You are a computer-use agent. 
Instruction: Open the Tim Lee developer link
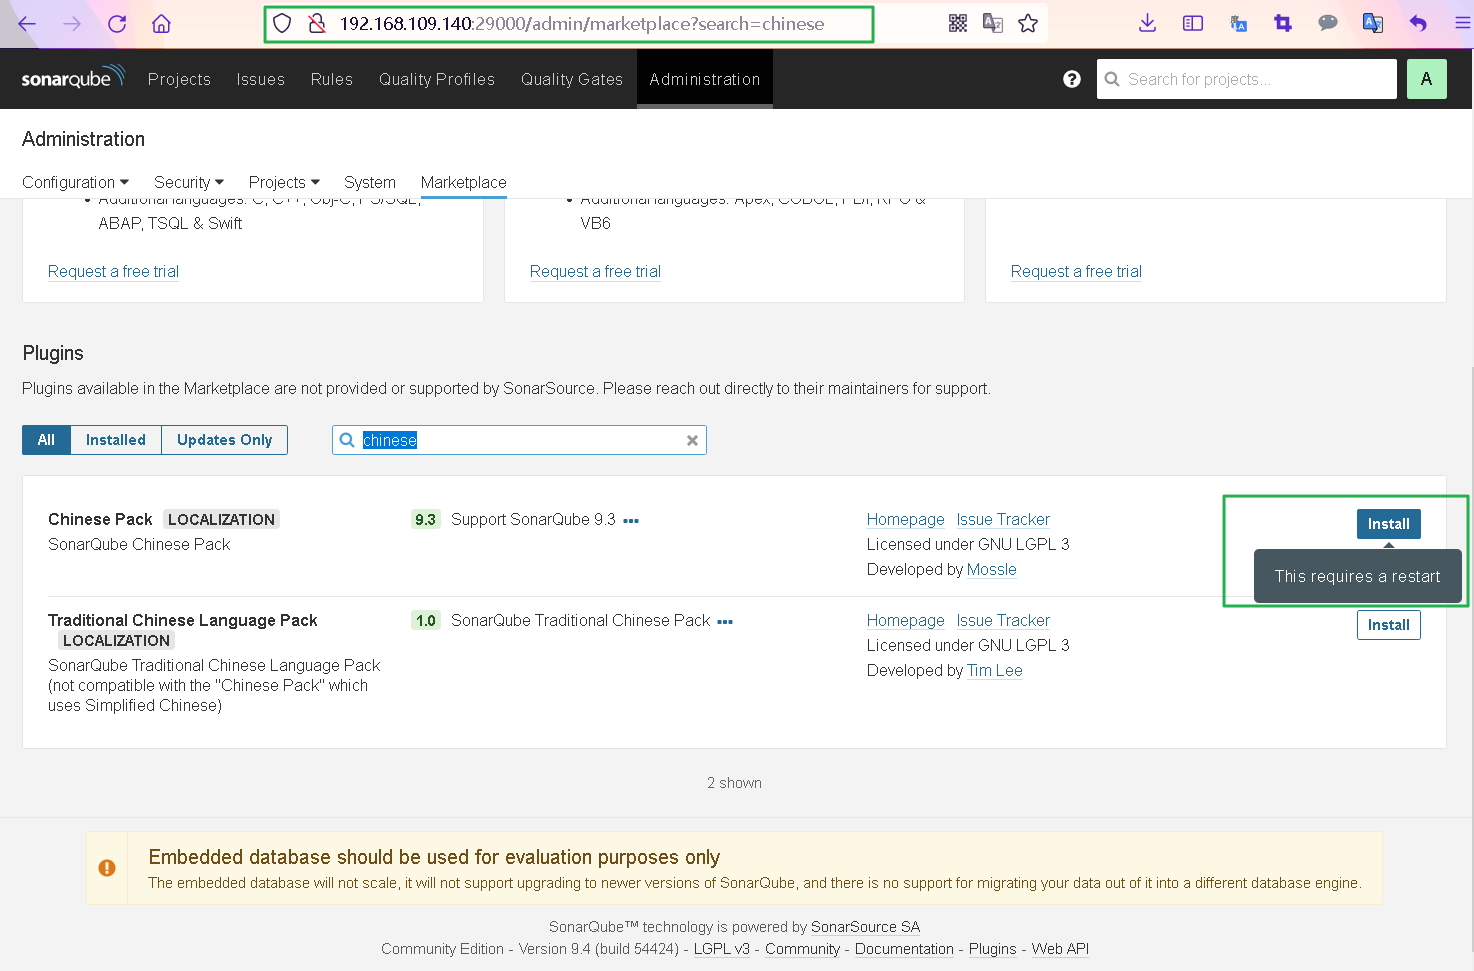tap(995, 670)
